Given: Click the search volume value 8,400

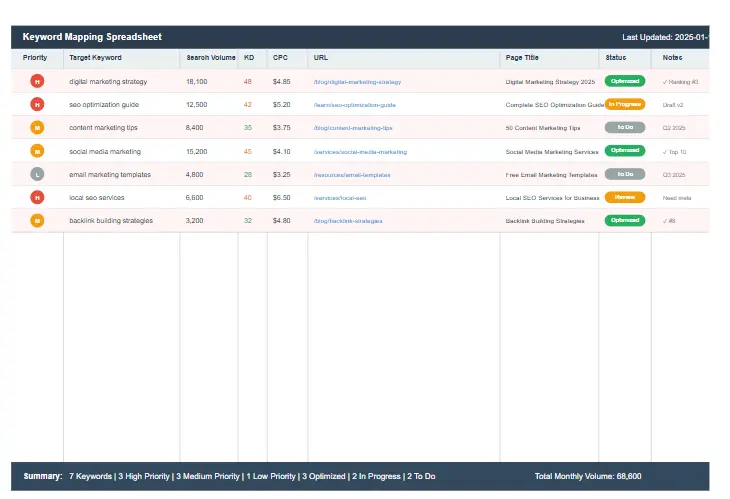Looking at the screenshot, I should [x=195, y=128].
